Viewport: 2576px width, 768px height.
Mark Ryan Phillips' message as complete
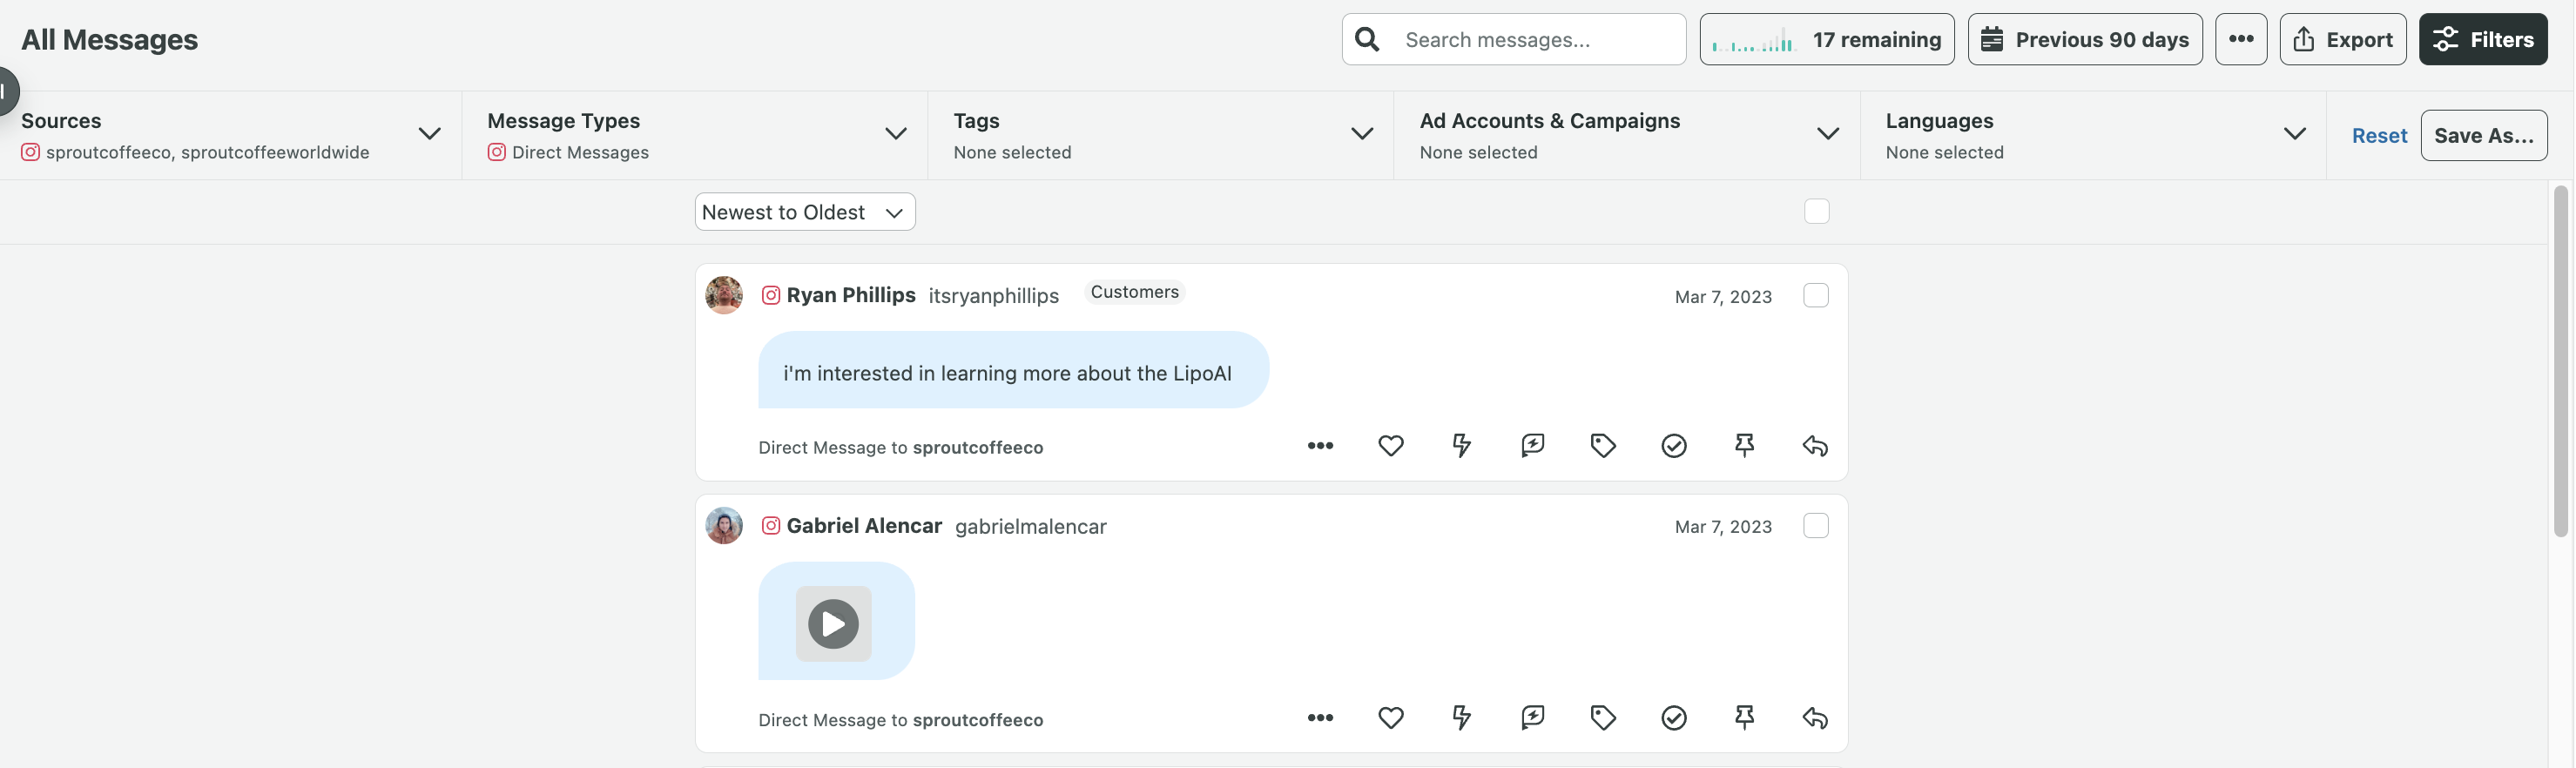(x=1674, y=446)
